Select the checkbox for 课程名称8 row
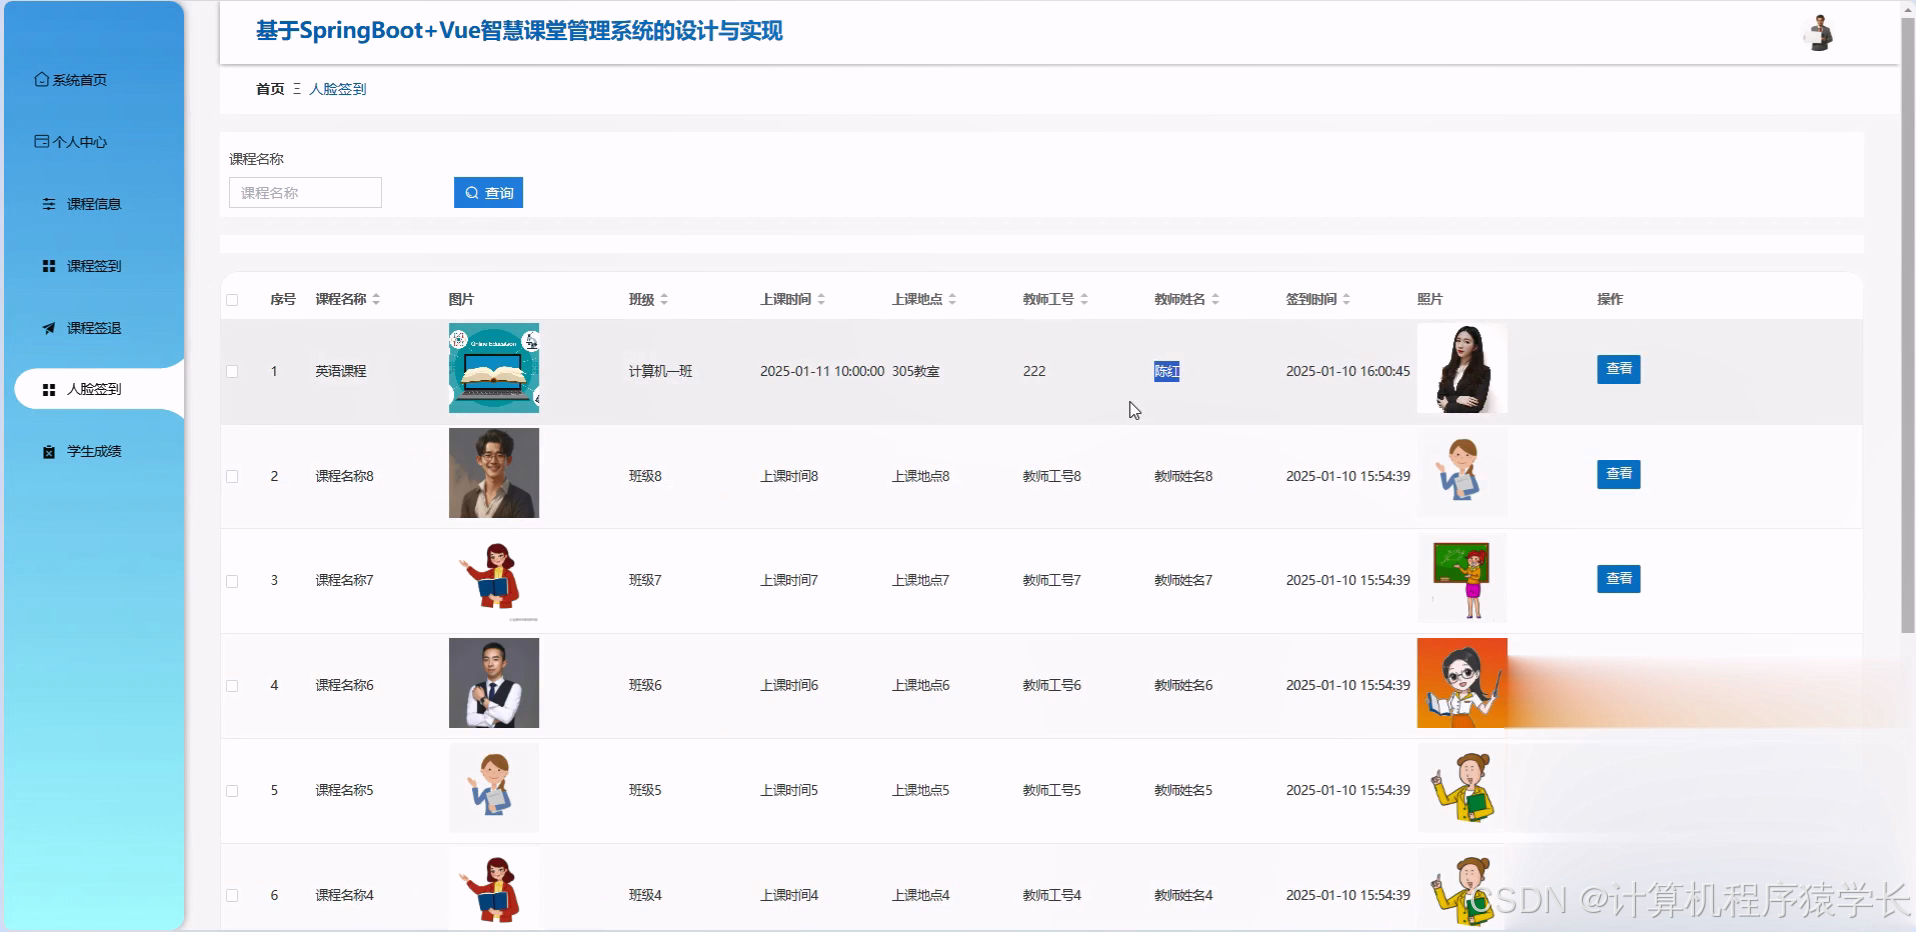Screen dimensions: 1916x932 coord(232,476)
